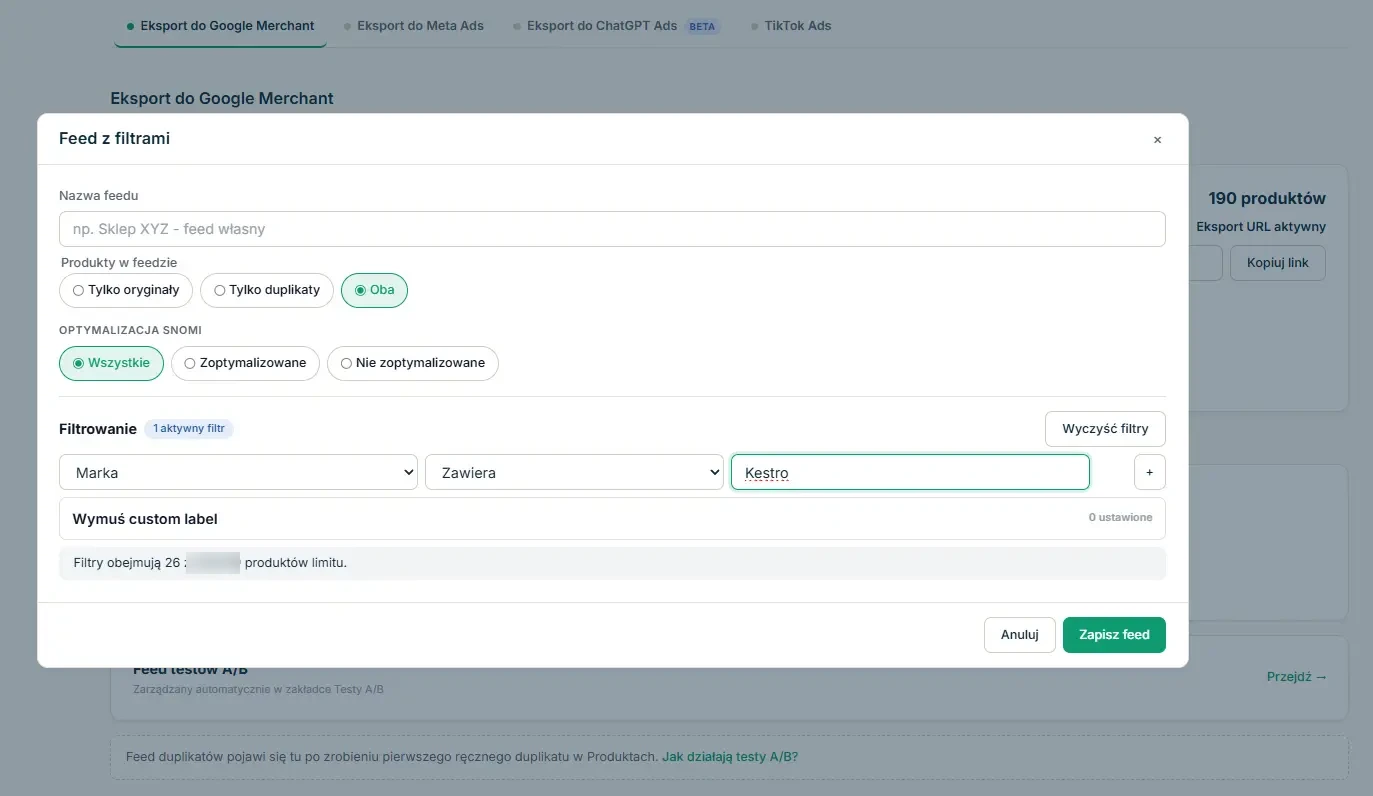Choose Nie zoptymalizowane radio option
The width and height of the screenshot is (1373, 796).
point(413,363)
